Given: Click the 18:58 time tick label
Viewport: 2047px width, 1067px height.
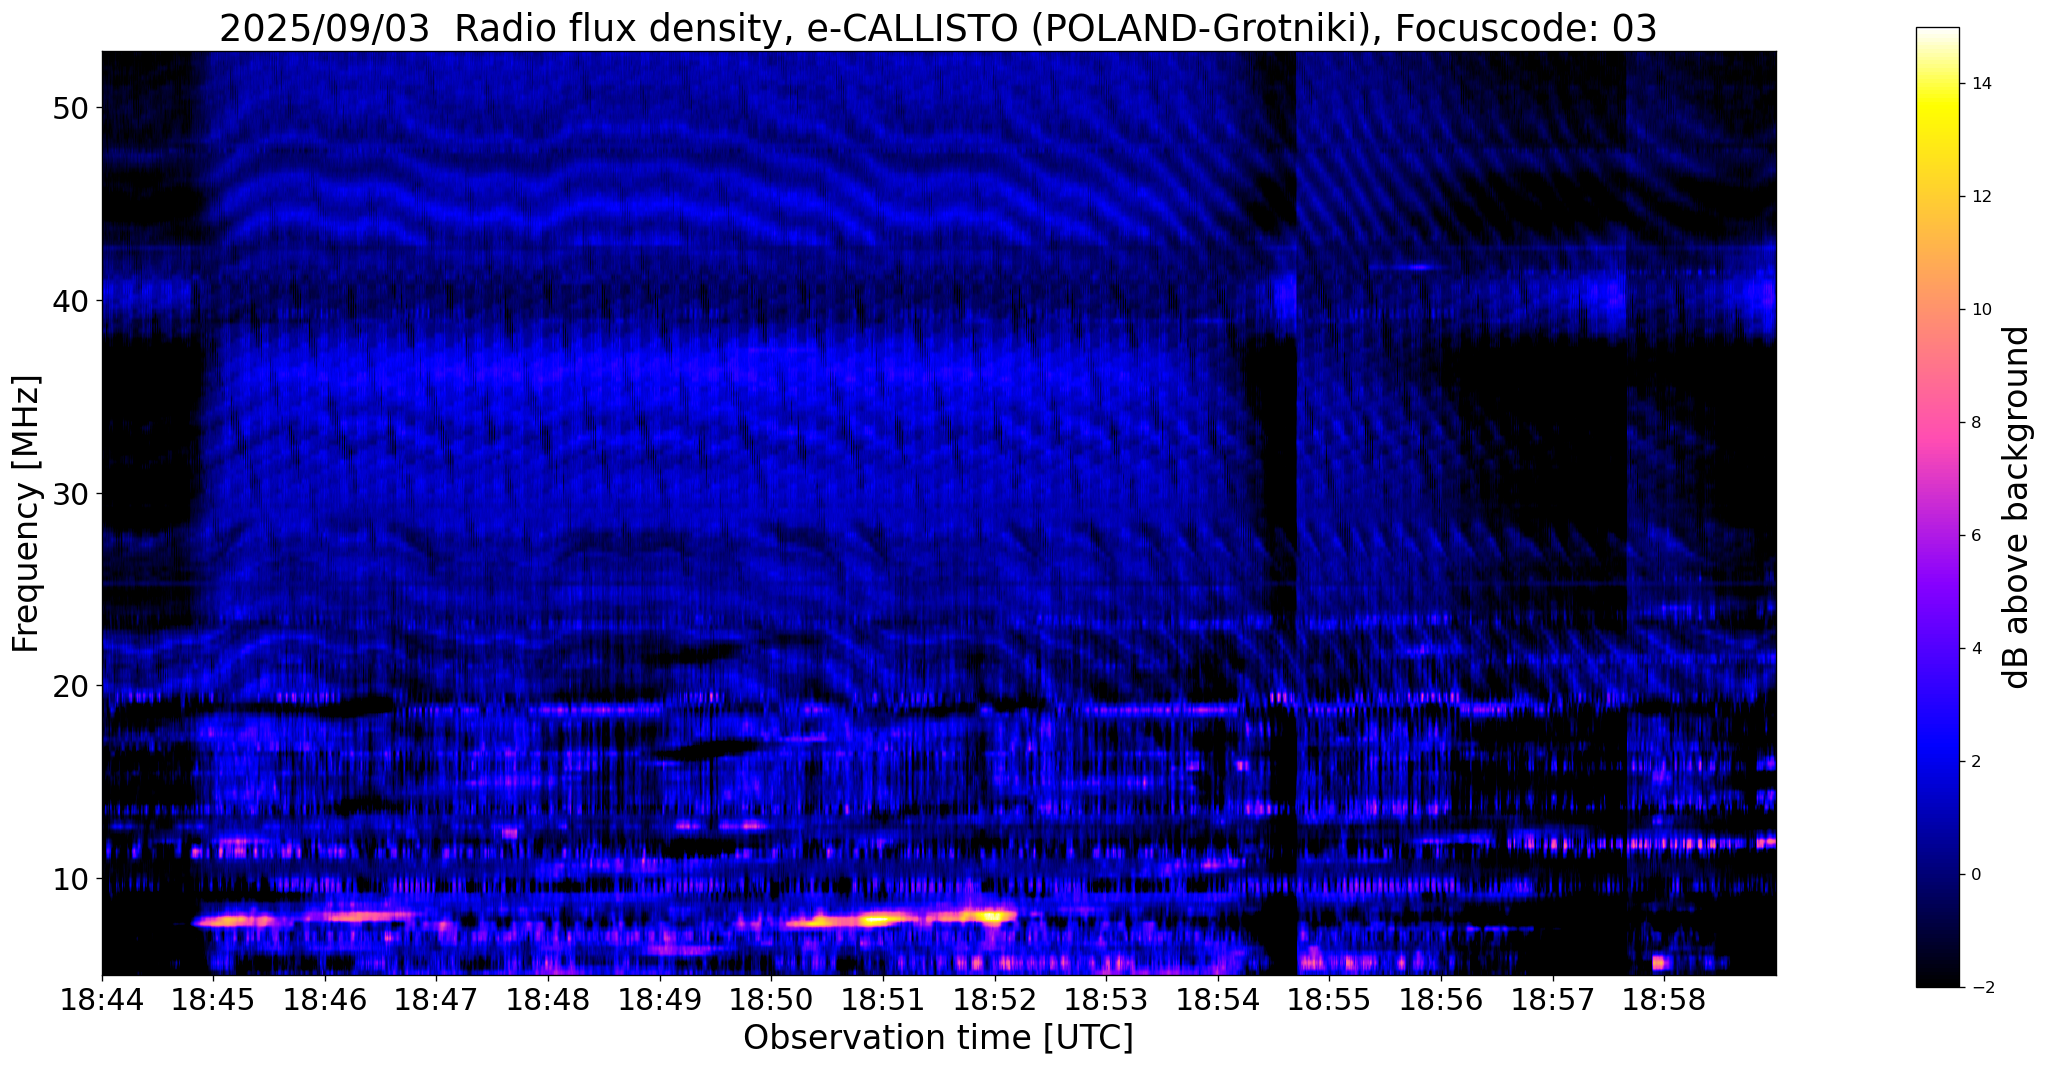Looking at the screenshot, I should point(1664,1002).
